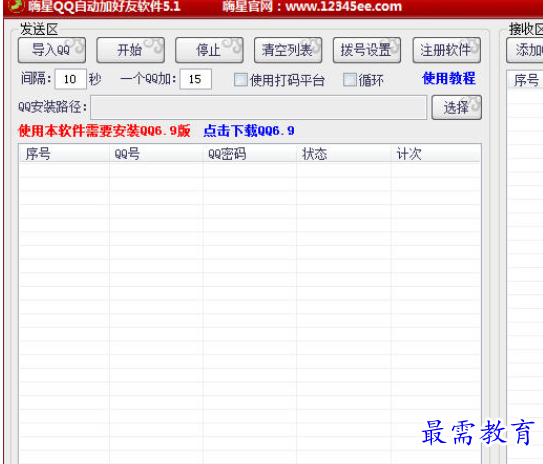The image size is (543, 464).
Task: Start the process with 开始 button
Action: (130, 50)
